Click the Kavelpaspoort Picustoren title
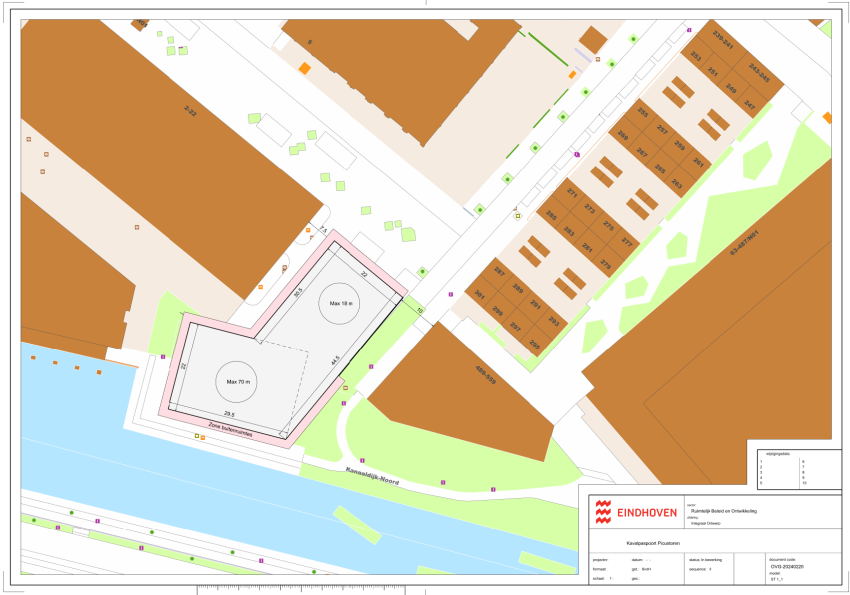 coord(653,543)
